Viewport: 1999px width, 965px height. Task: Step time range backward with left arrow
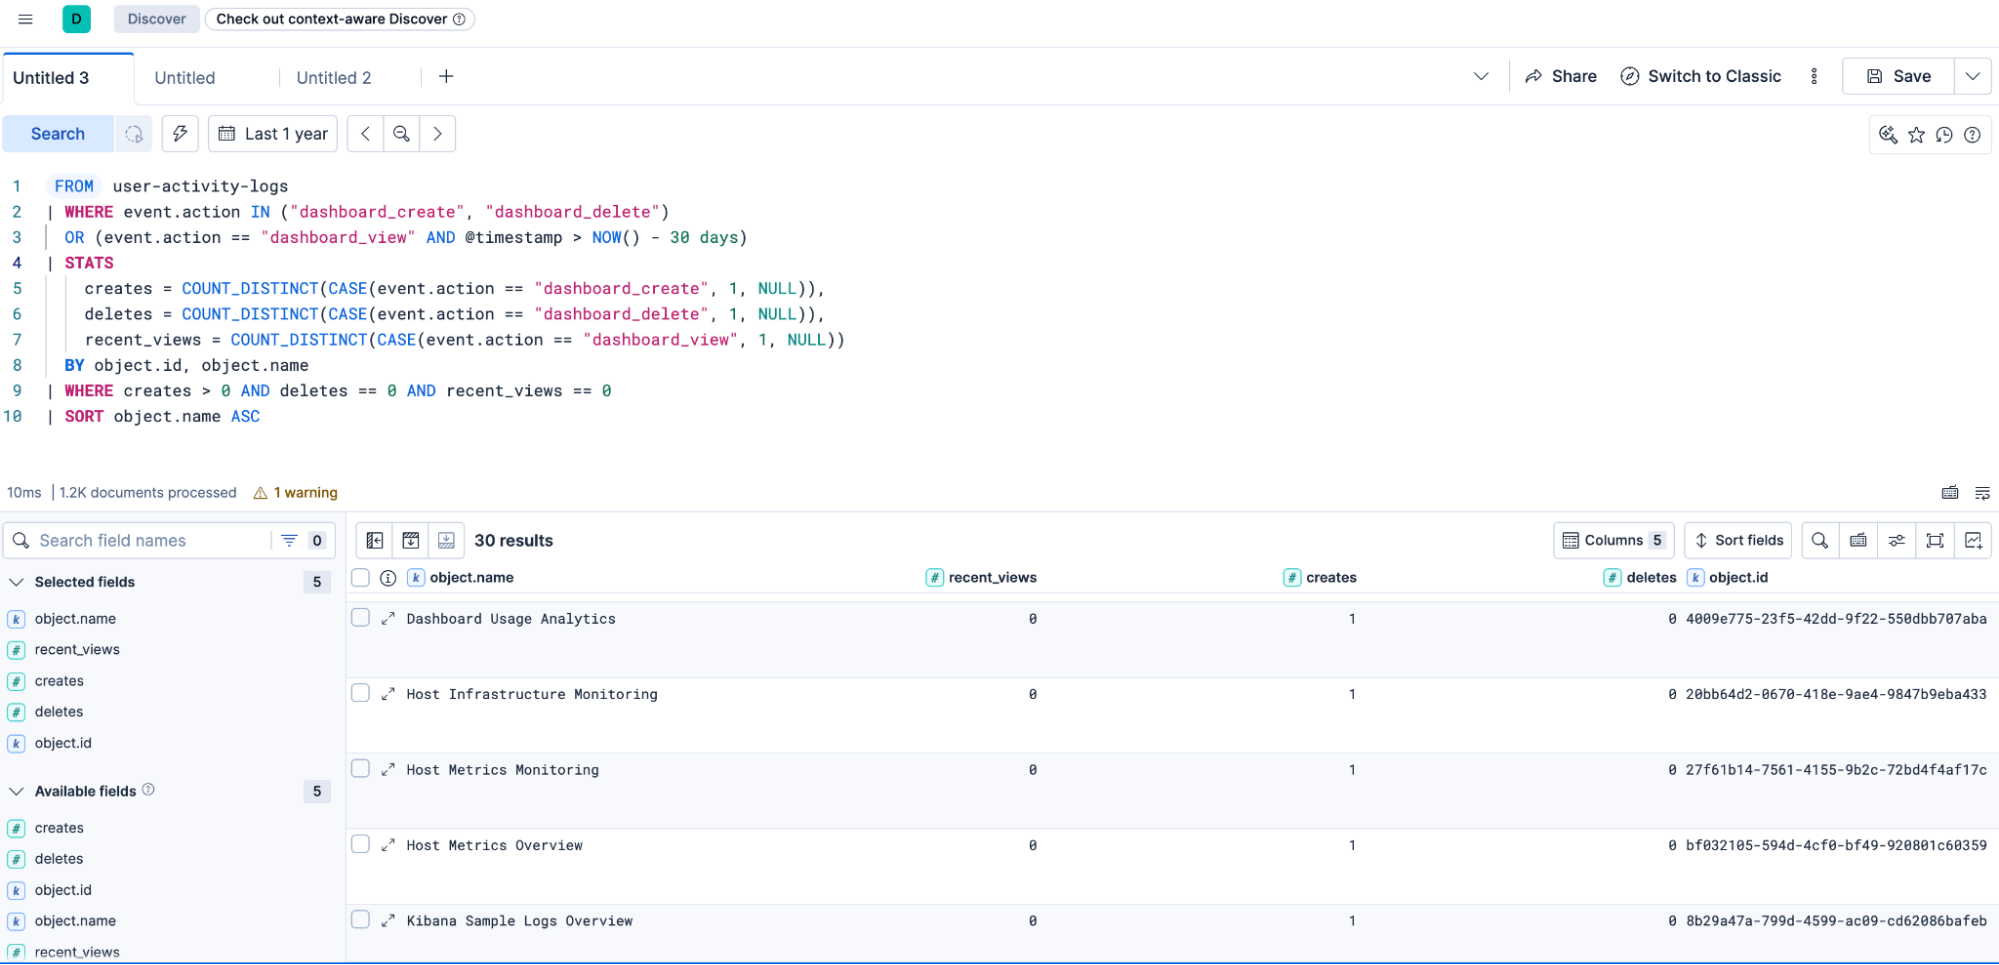click(x=365, y=134)
